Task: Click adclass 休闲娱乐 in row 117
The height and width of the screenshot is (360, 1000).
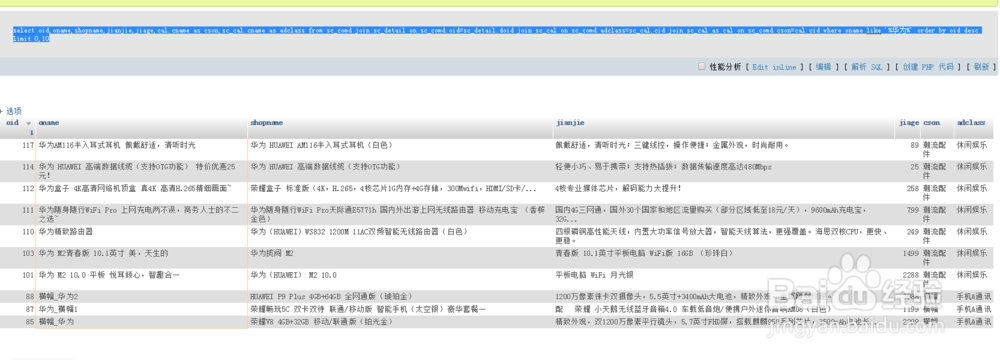Action: pyautogui.click(x=973, y=146)
